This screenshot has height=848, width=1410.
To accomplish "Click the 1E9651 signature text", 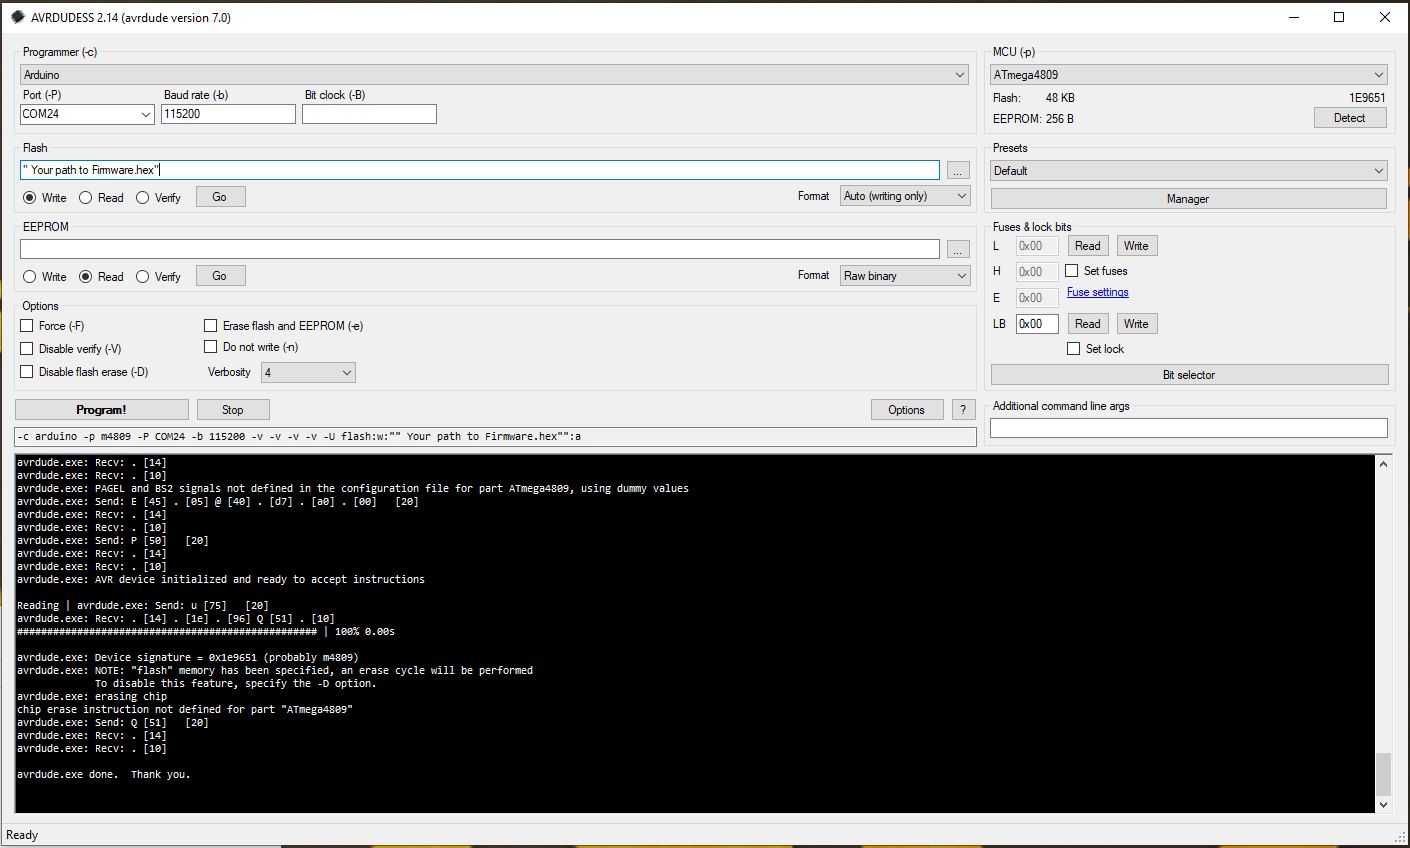I will [x=1367, y=98].
